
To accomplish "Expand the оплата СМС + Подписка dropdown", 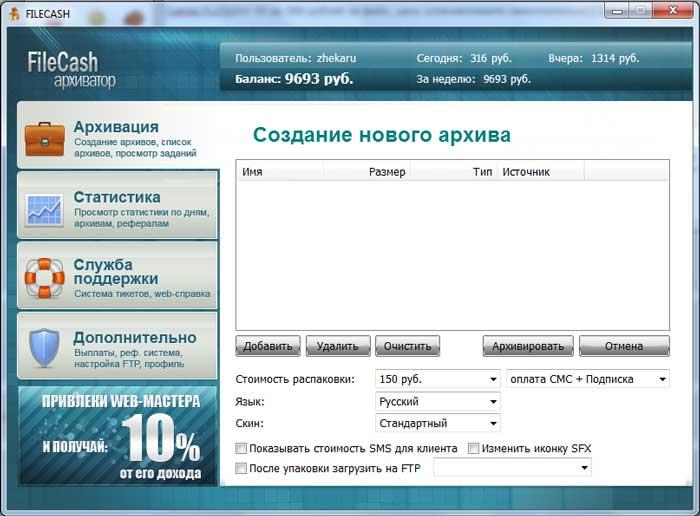I will tap(588, 380).
